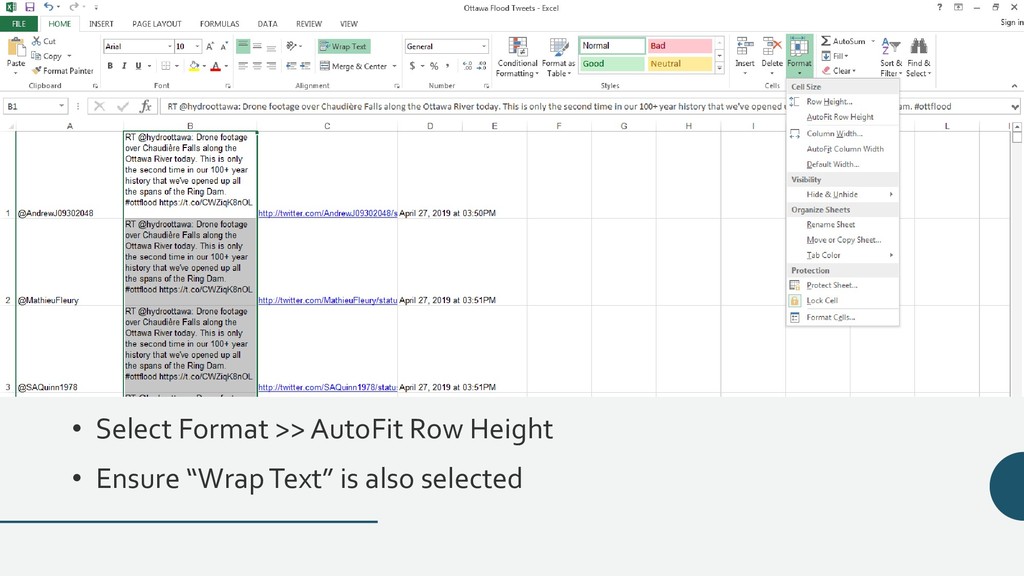Click the Name Box showing B1
1024x576 pixels.
click(30, 106)
